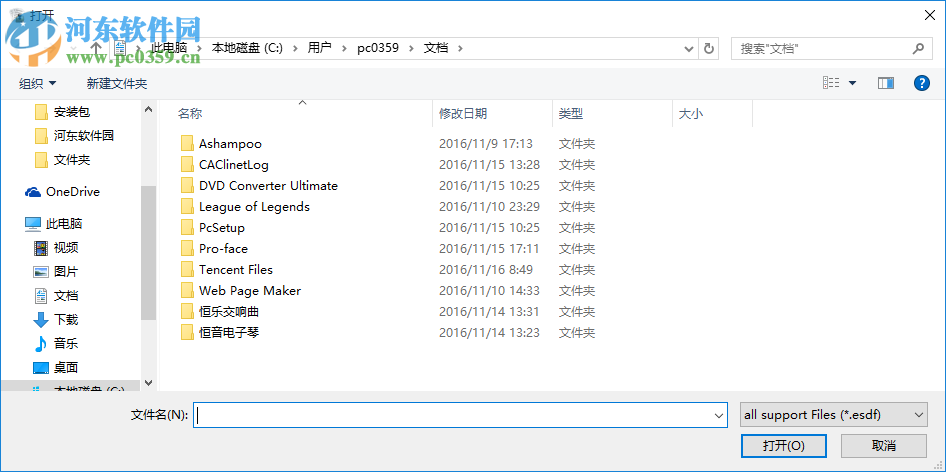Click the sidebar scroll down arrow
The width and height of the screenshot is (946, 472).
148,383
